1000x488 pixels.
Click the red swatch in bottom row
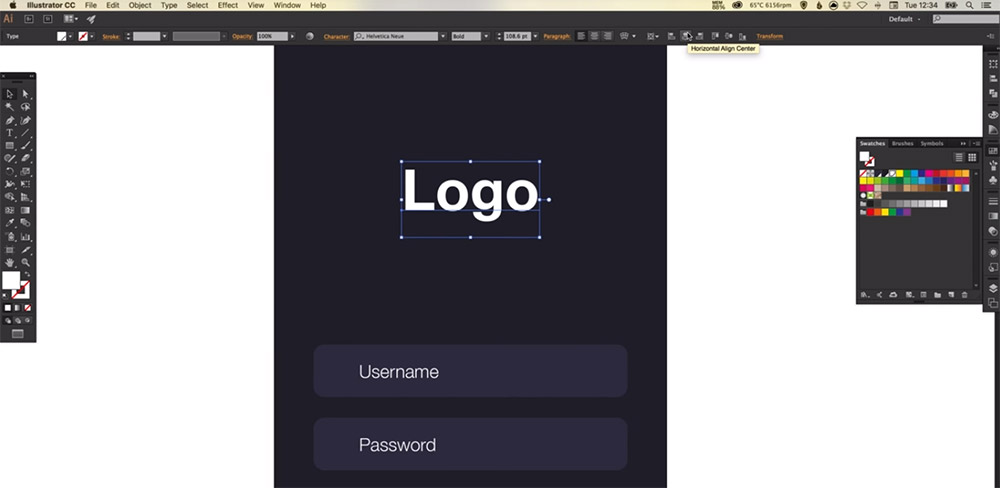871,212
